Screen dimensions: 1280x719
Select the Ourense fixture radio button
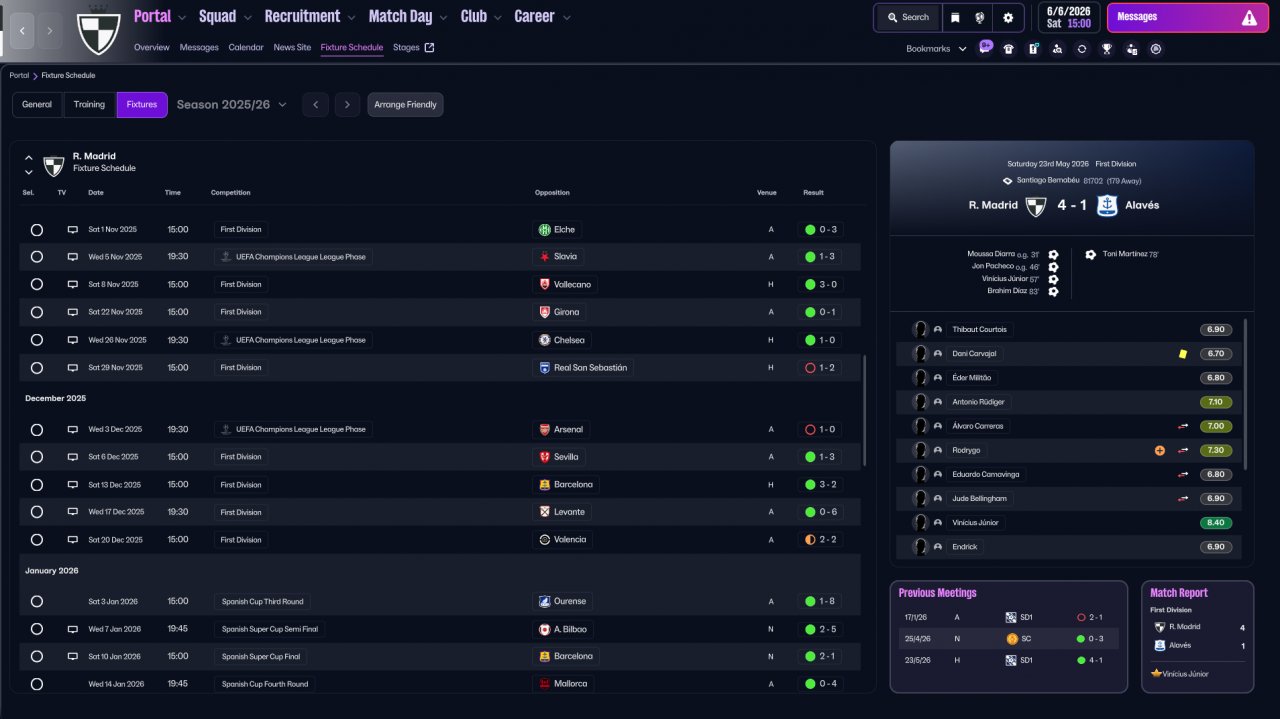tap(37, 602)
